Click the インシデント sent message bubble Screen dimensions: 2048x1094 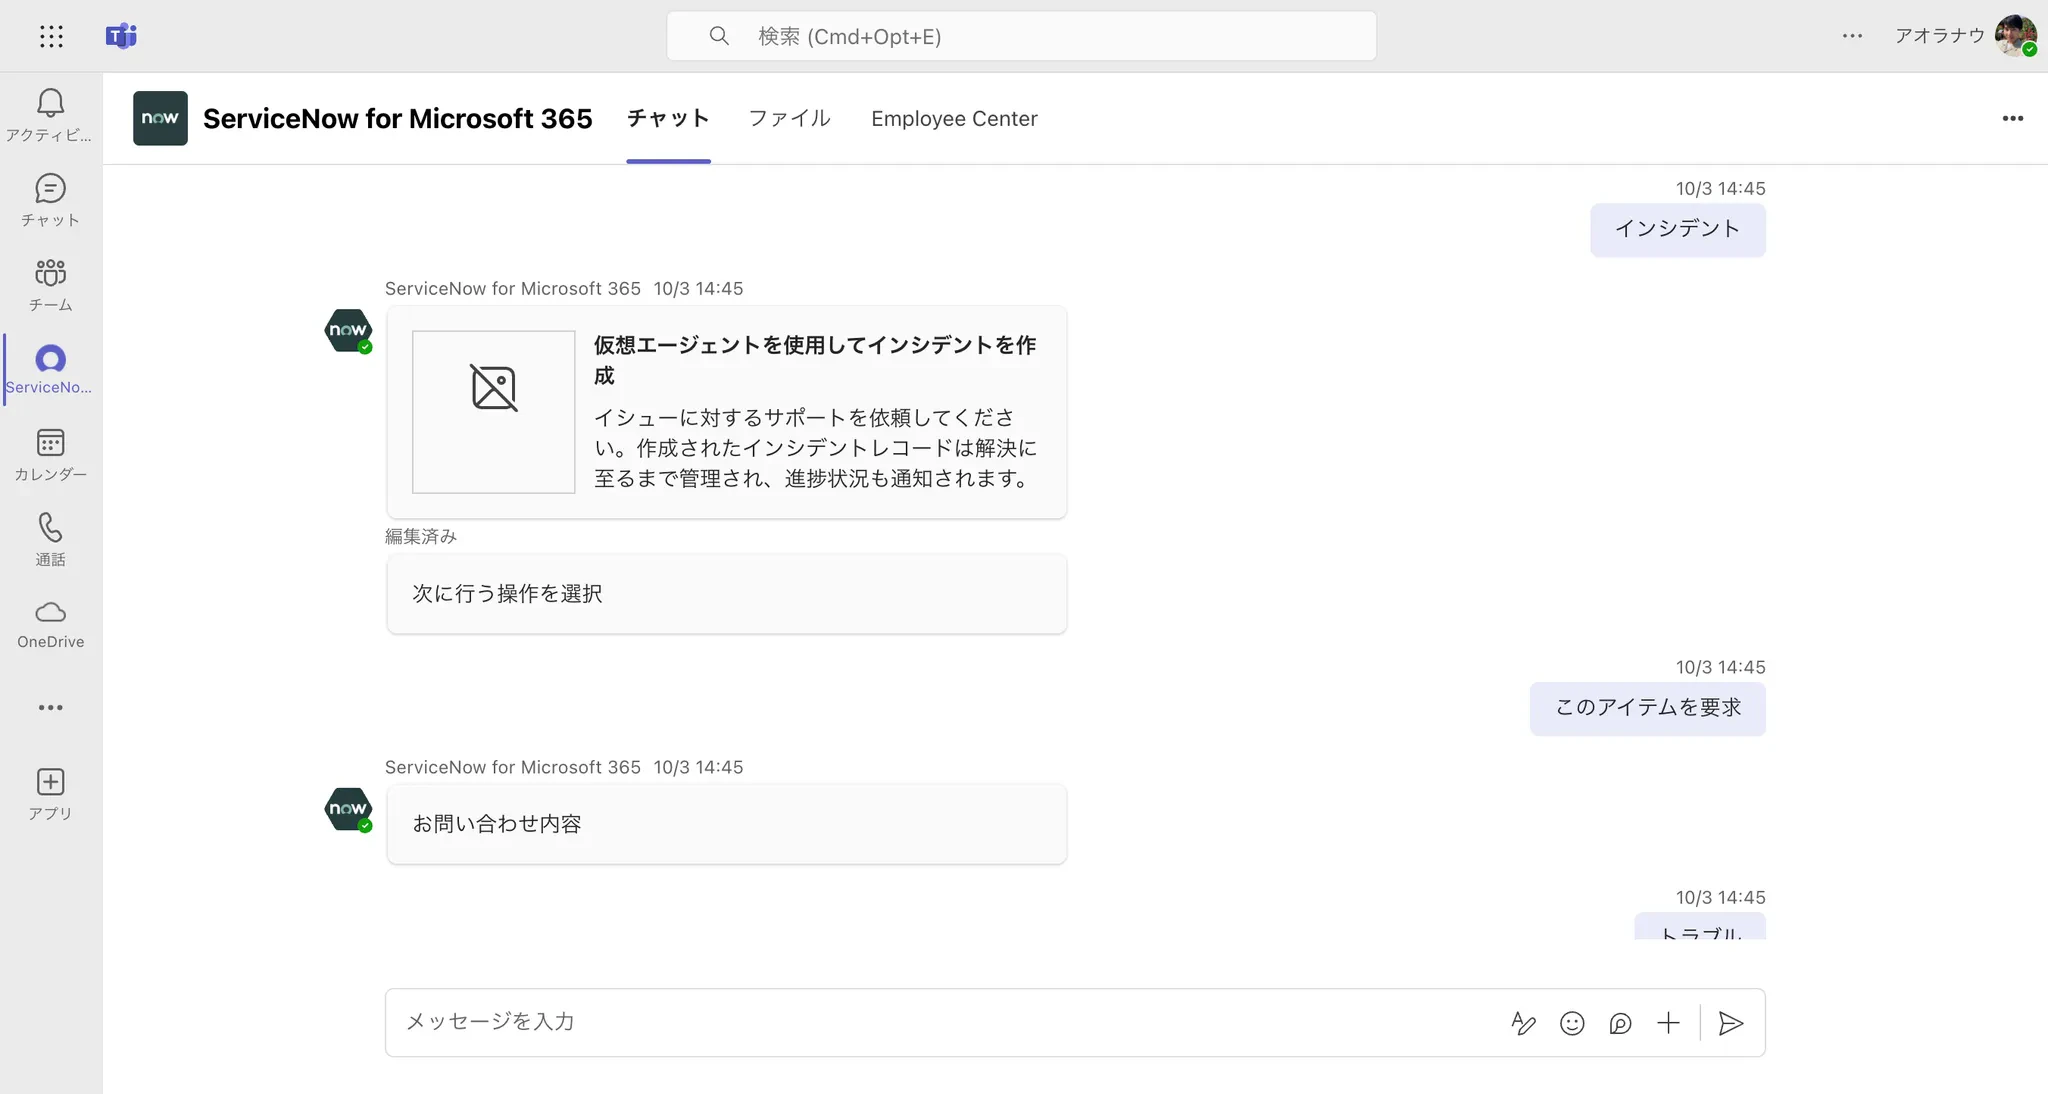(1678, 230)
